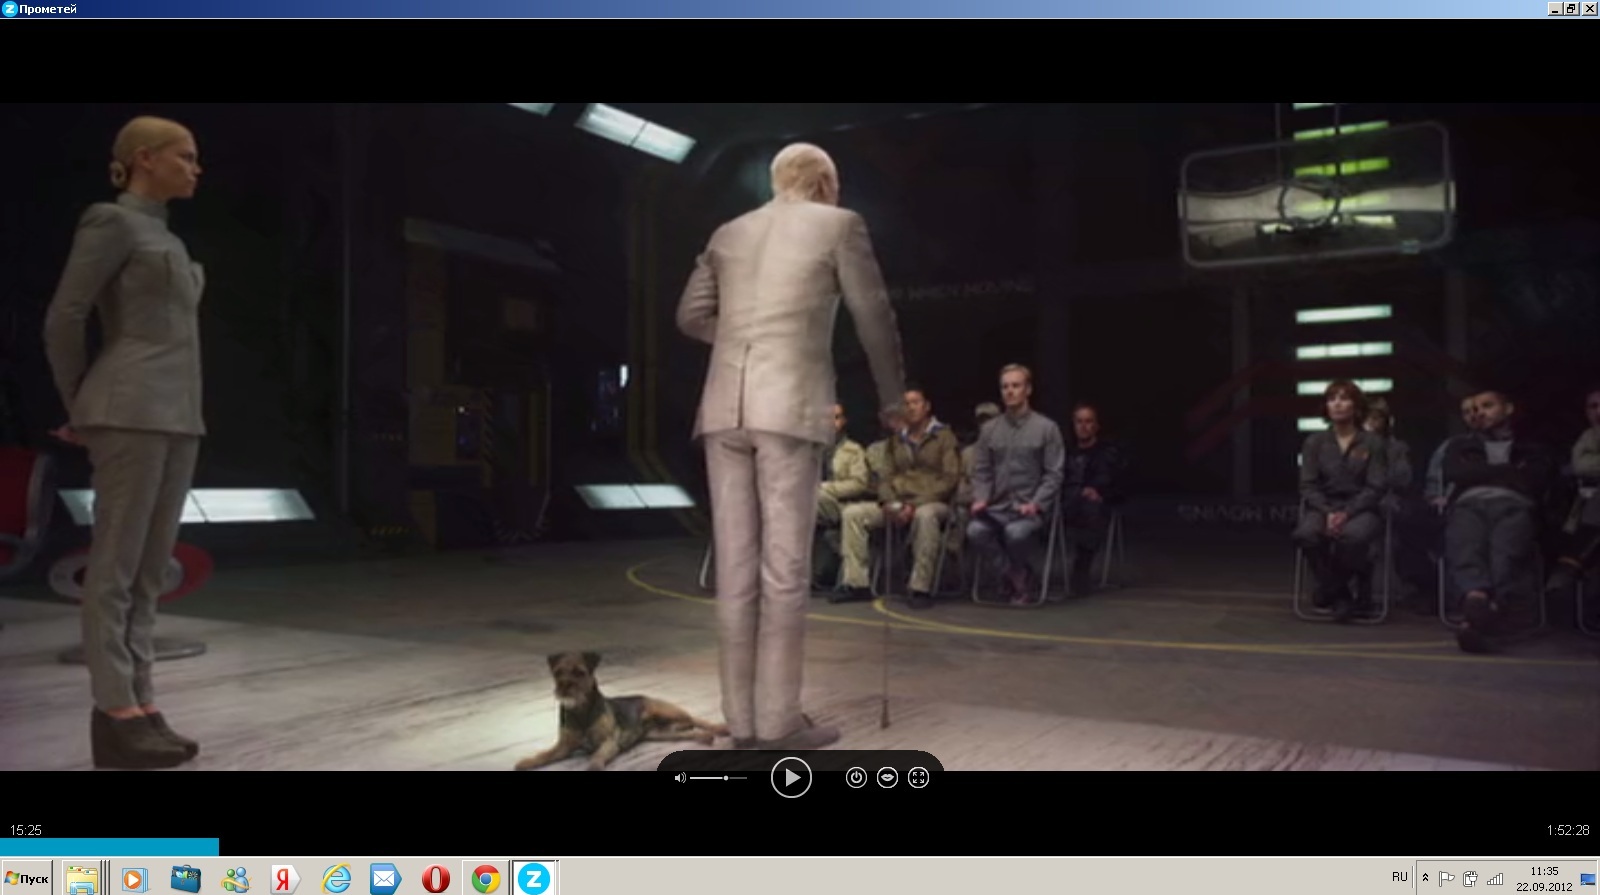1600x895 pixels.
Task: Open network signal tray icon
Action: click(x=1495, y=879)
